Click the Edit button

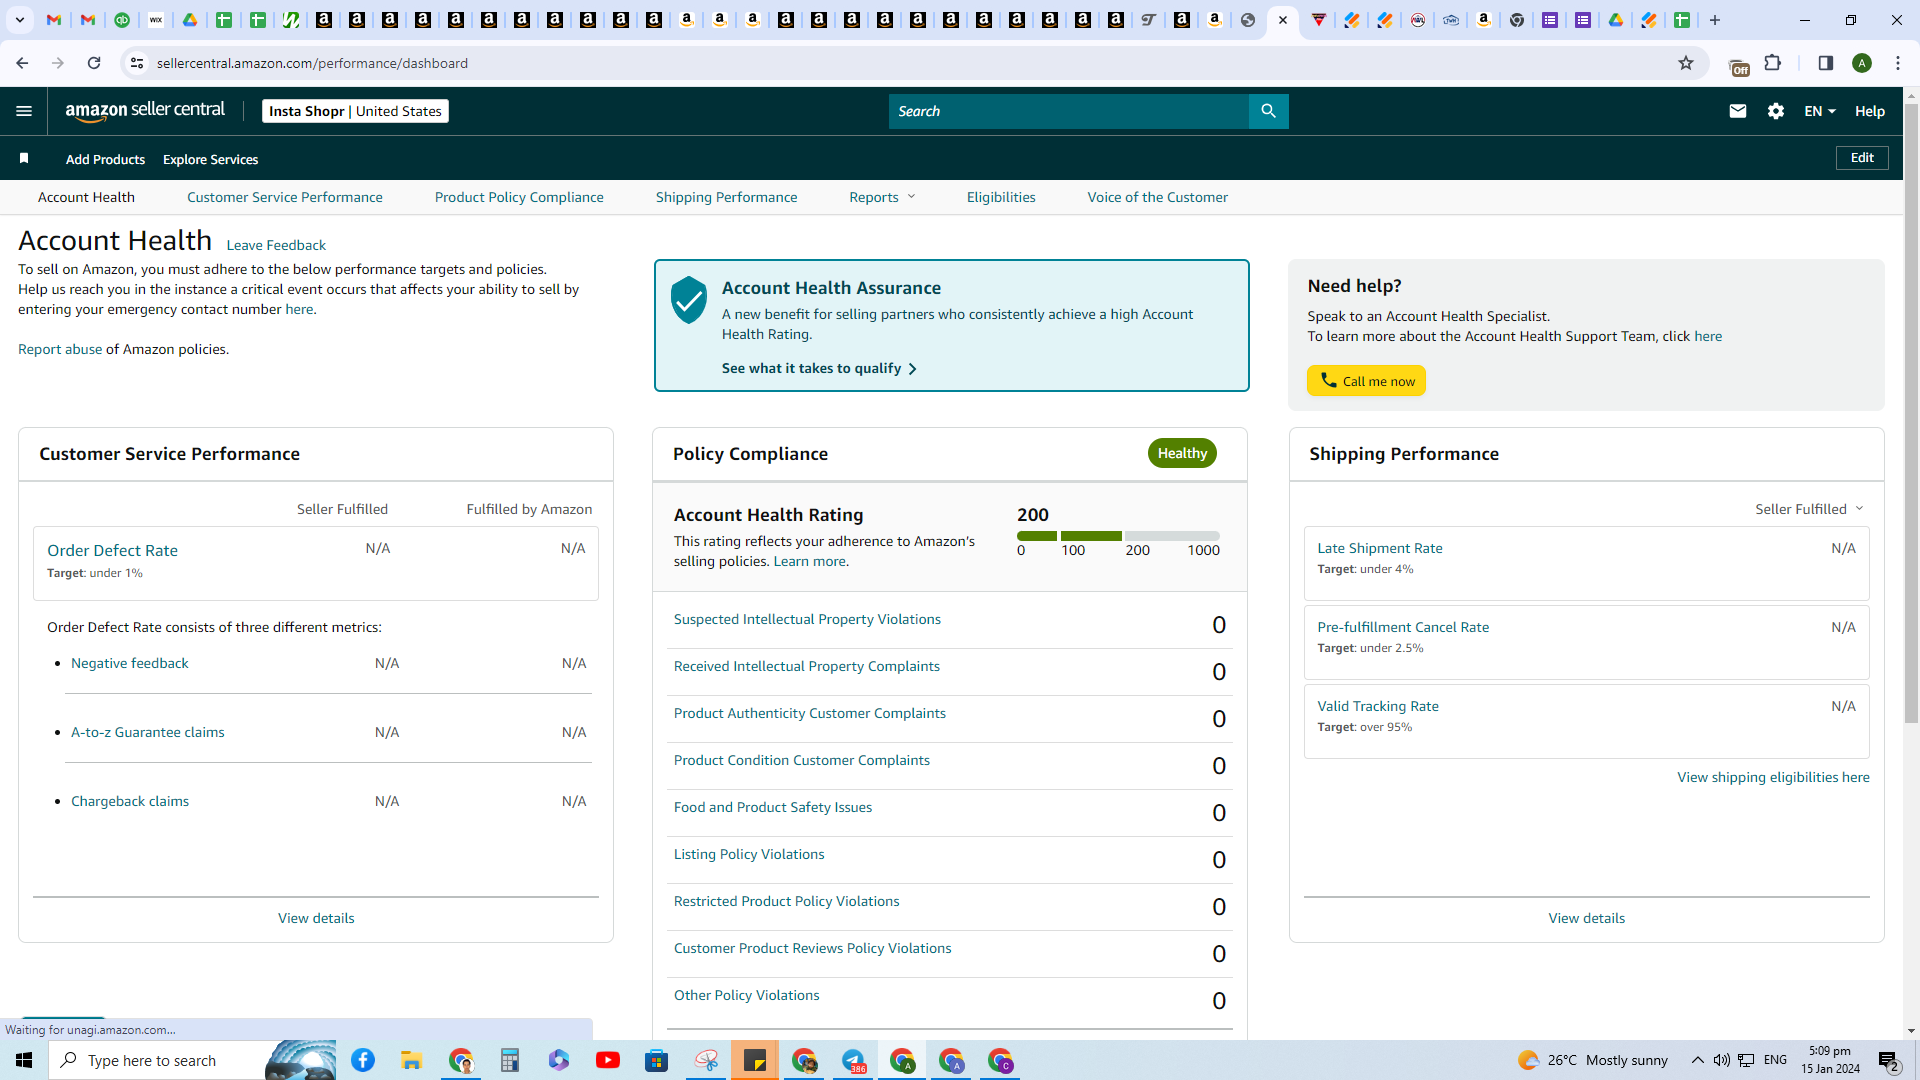tap(1862, 158)
